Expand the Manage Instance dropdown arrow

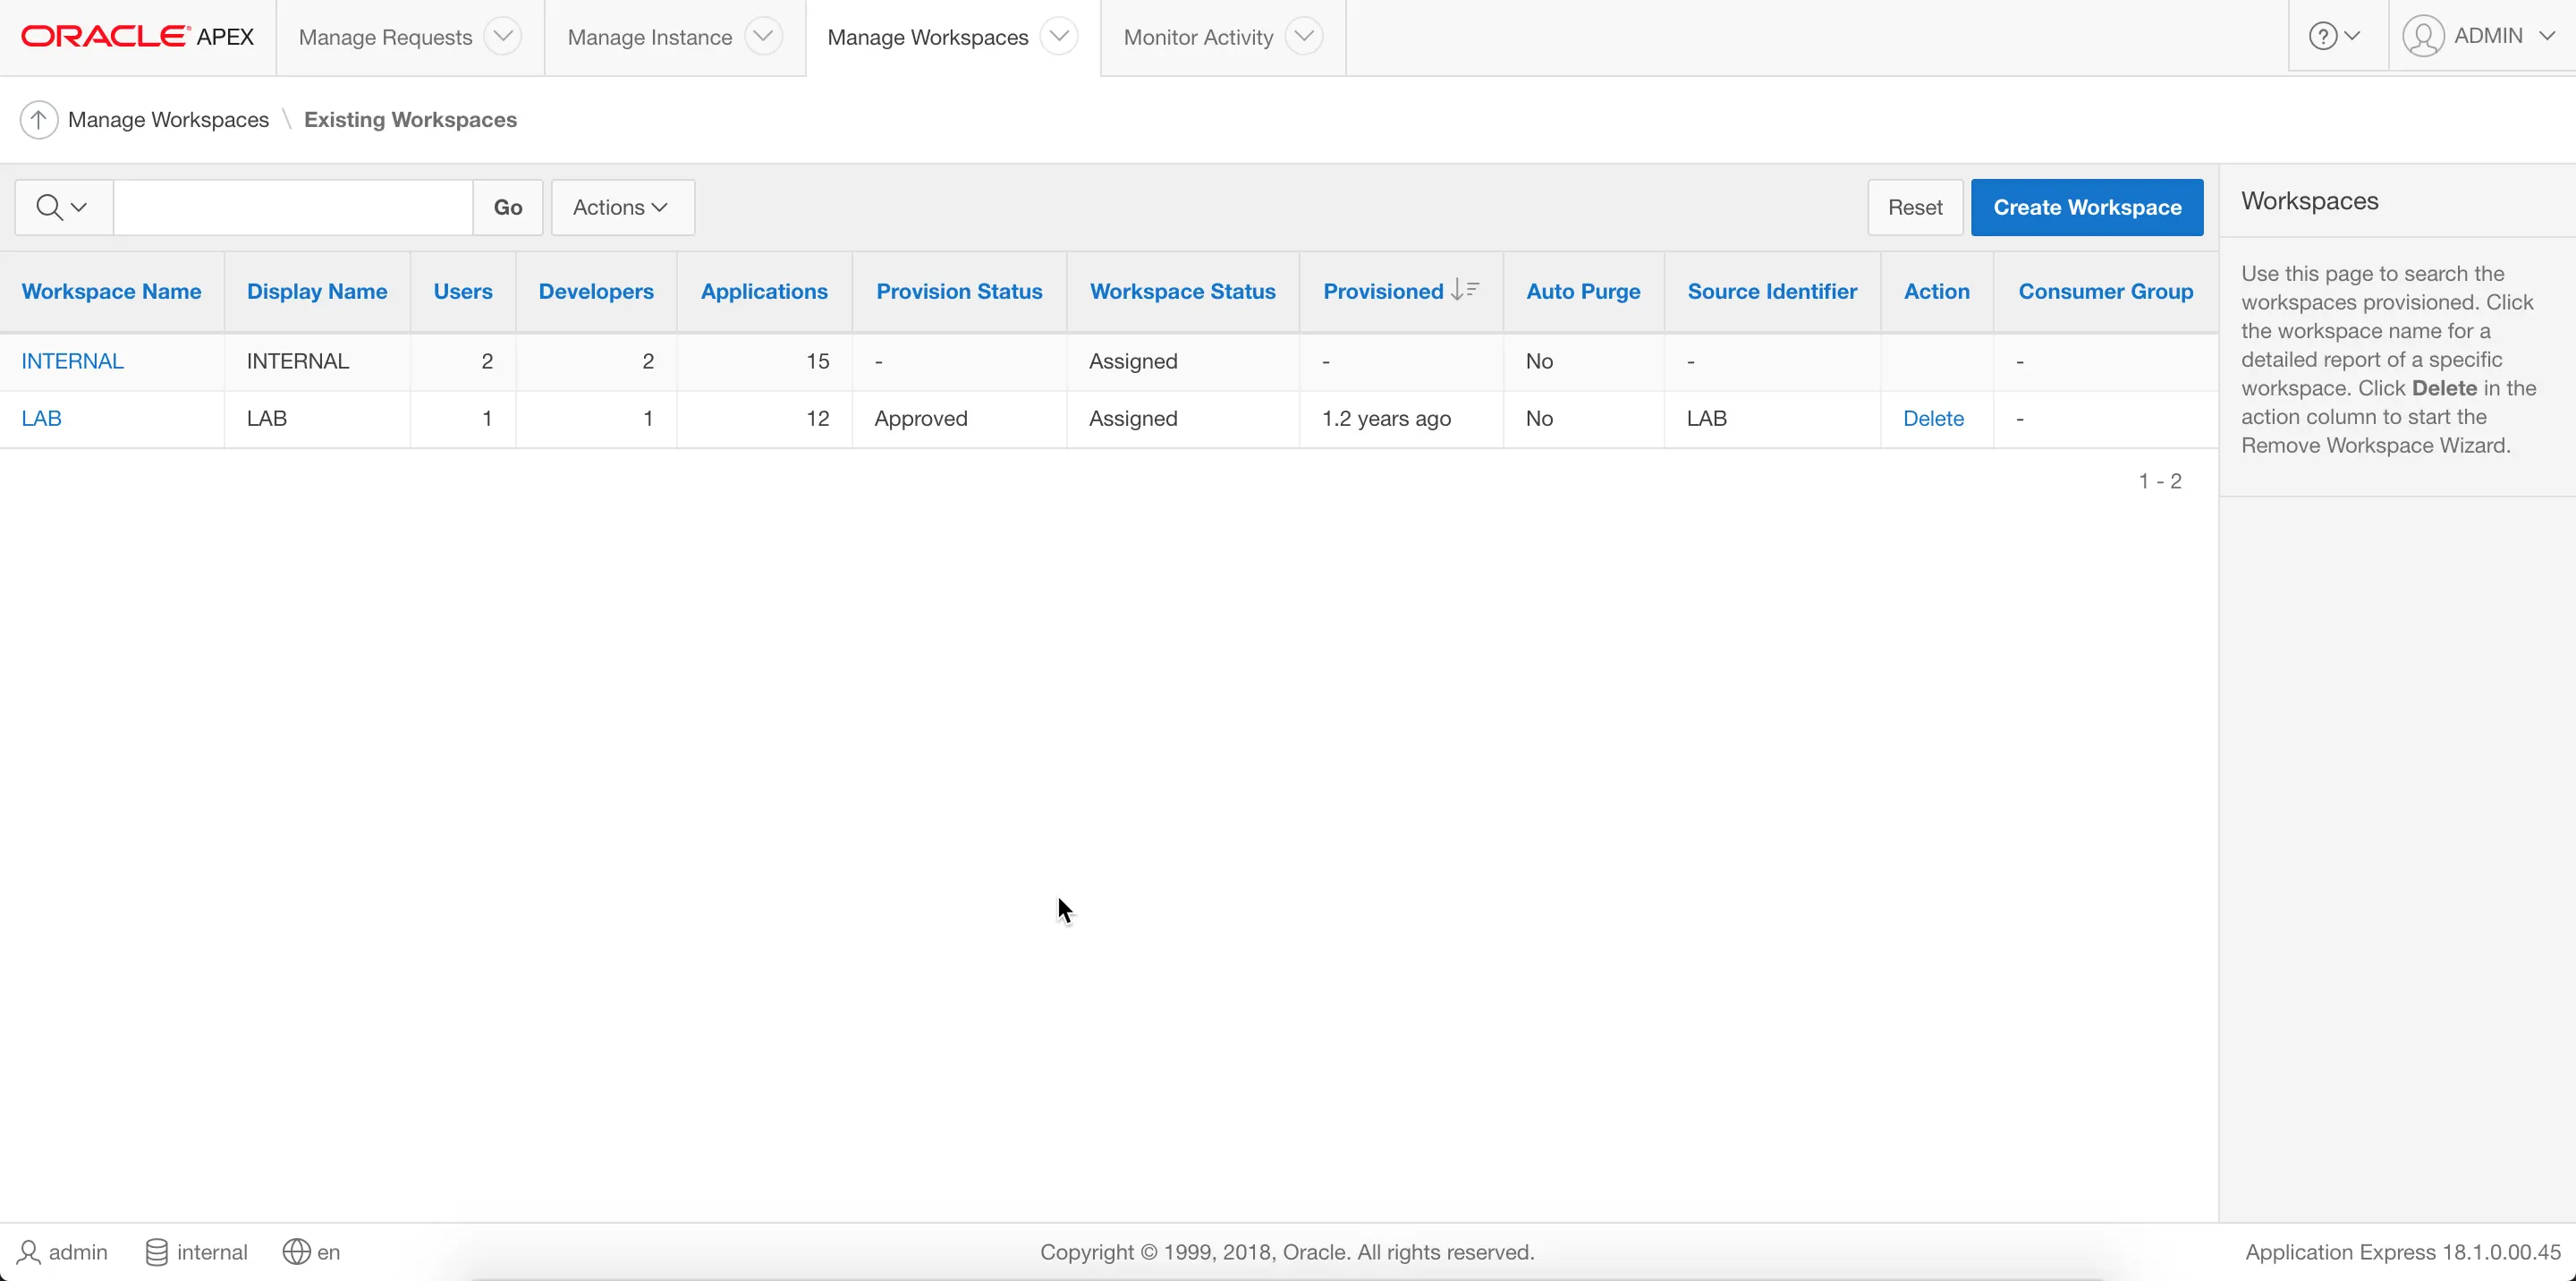[x=763, y=37]
